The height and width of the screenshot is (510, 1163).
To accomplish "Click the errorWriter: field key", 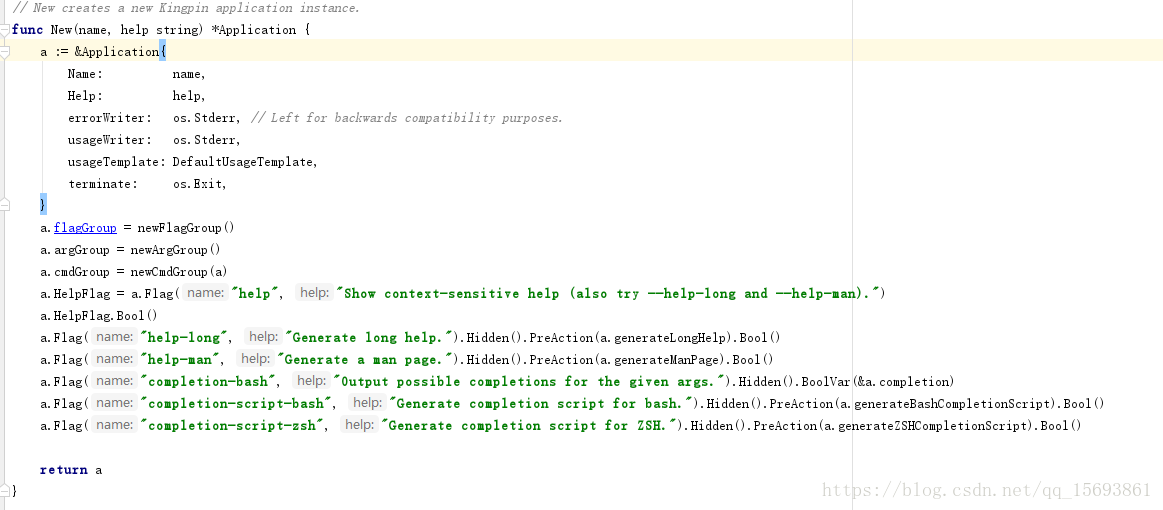I will coord(110,118).
